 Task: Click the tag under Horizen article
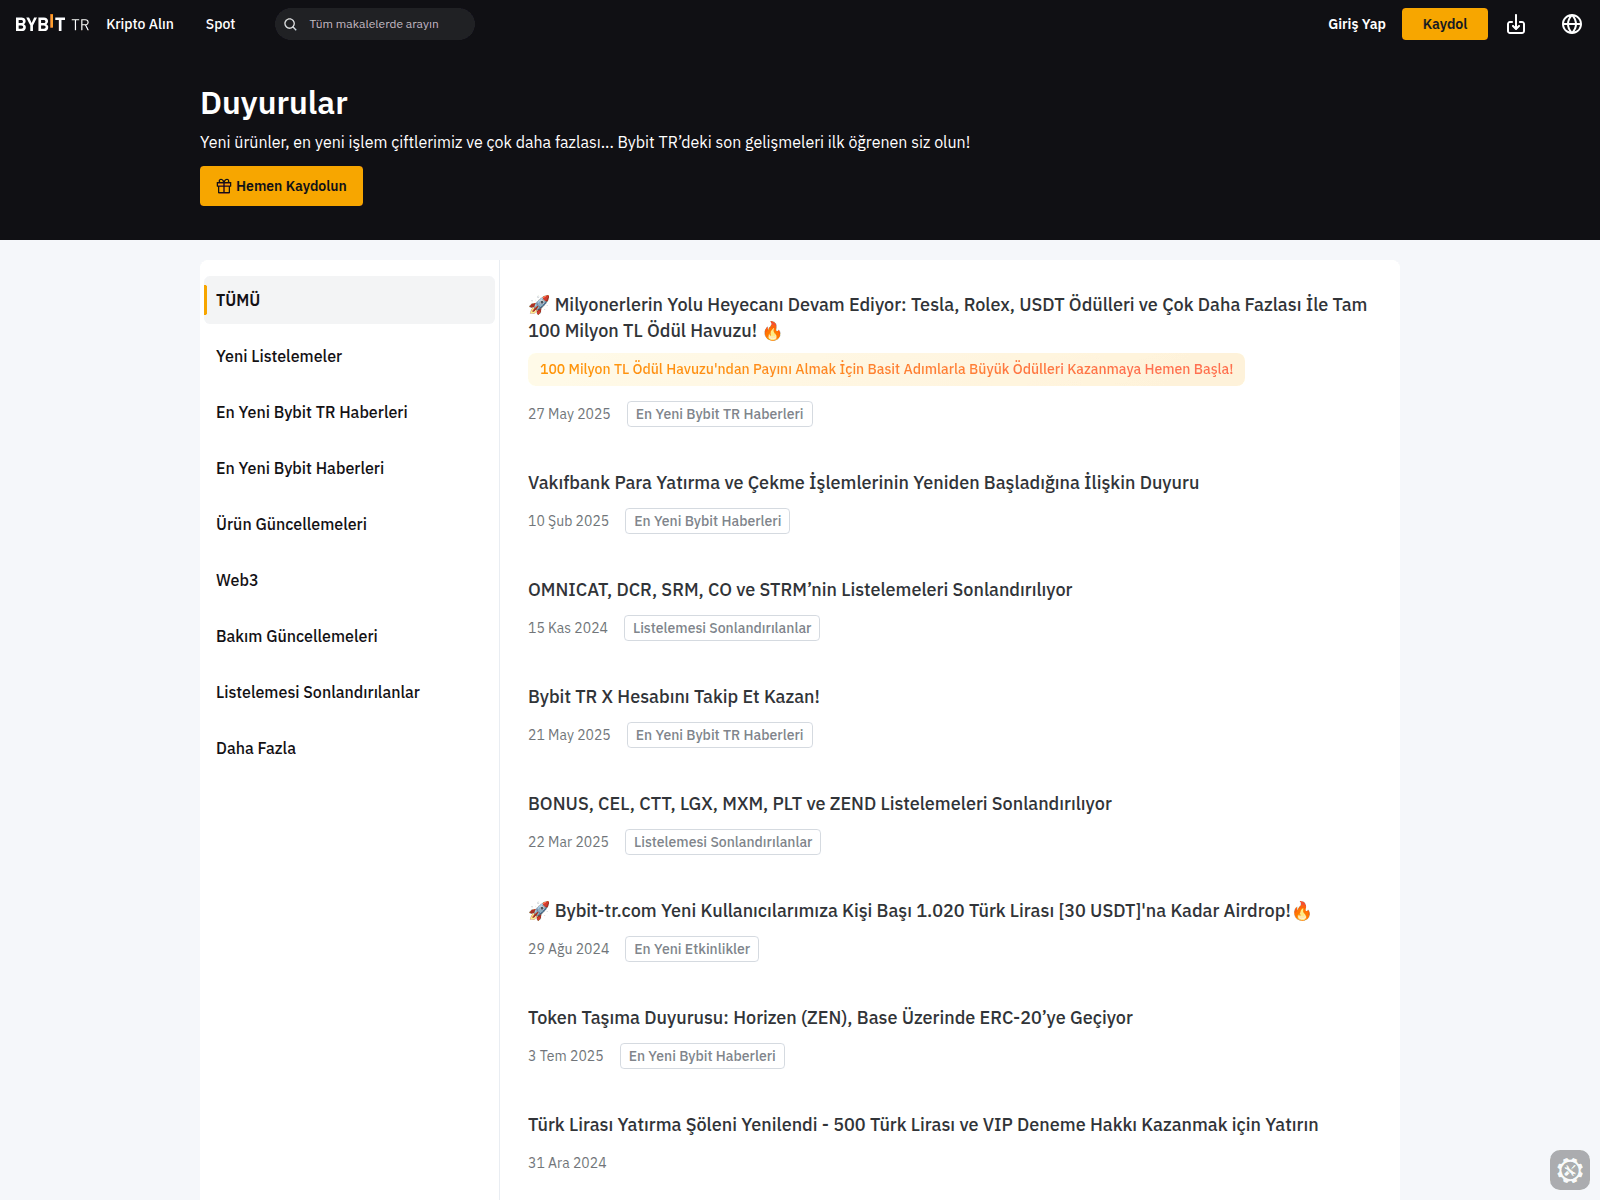pyautogui.click(x=702, y=1056)
